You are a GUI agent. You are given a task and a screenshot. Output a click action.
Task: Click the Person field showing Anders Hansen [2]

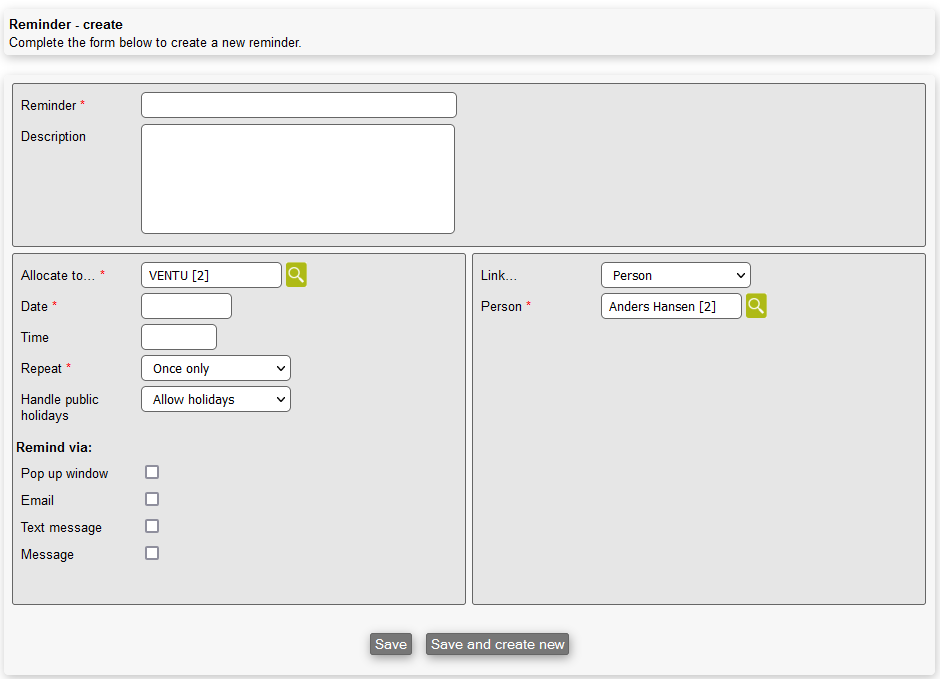click(x=671, y=306)
